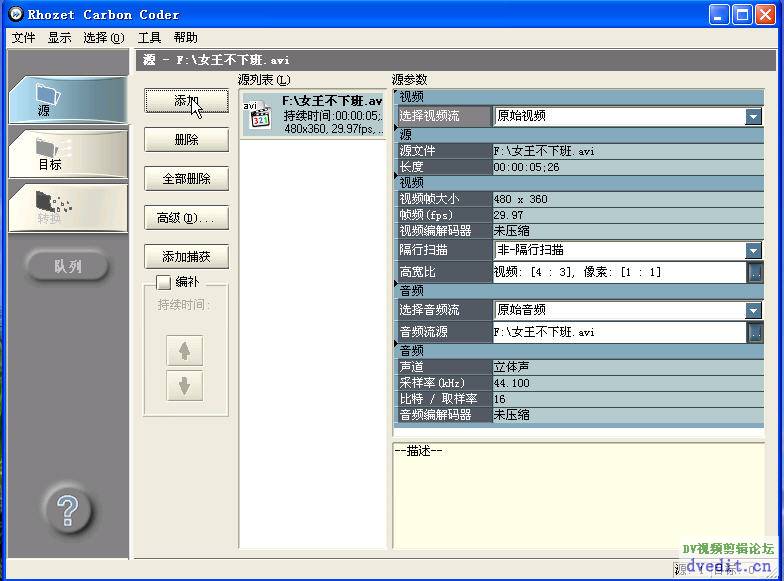Click the up arrow duration button

pos(184,350)
